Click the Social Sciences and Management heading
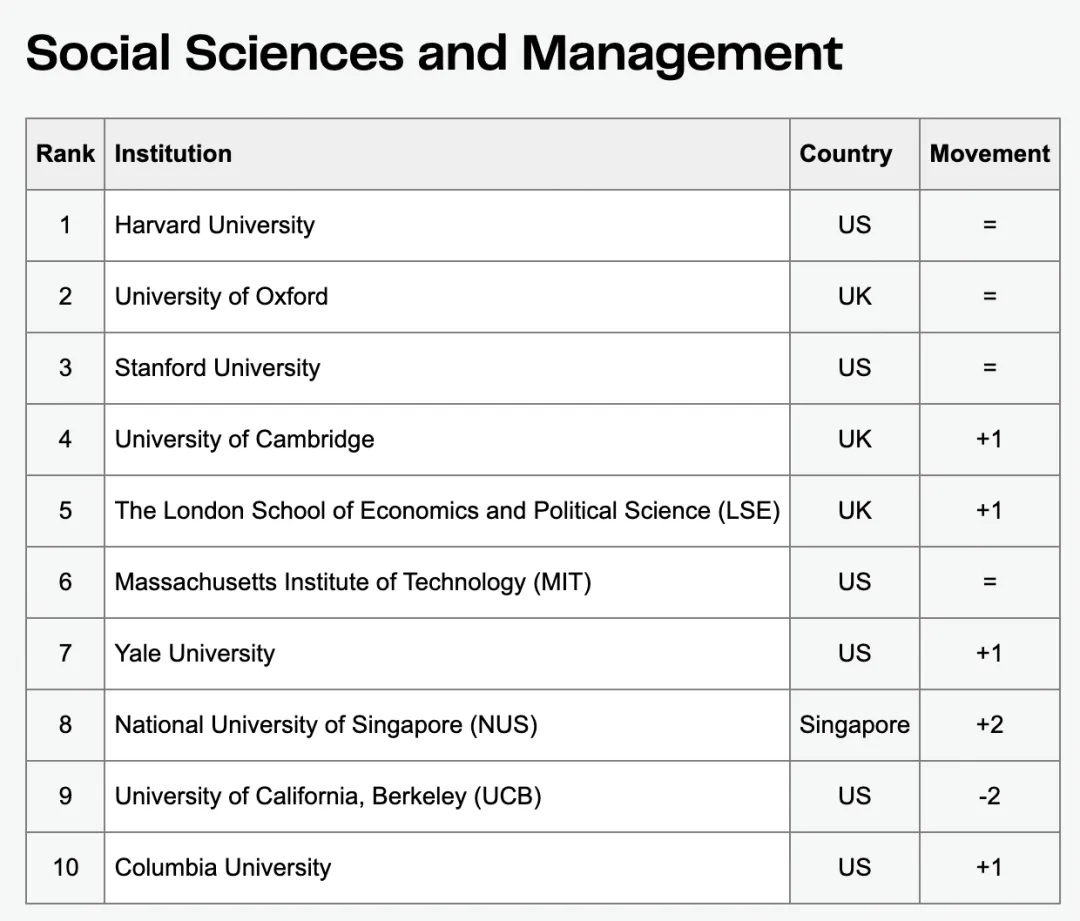 [x=434, y=53]
